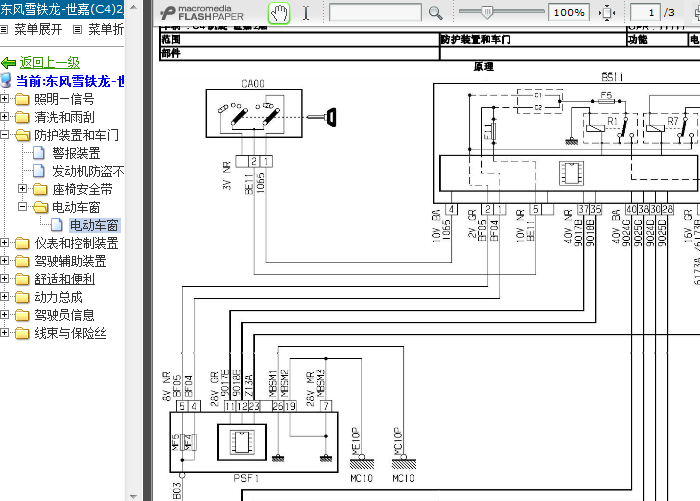Click the 防护装置和车门 table cell

tap(533, 39)
